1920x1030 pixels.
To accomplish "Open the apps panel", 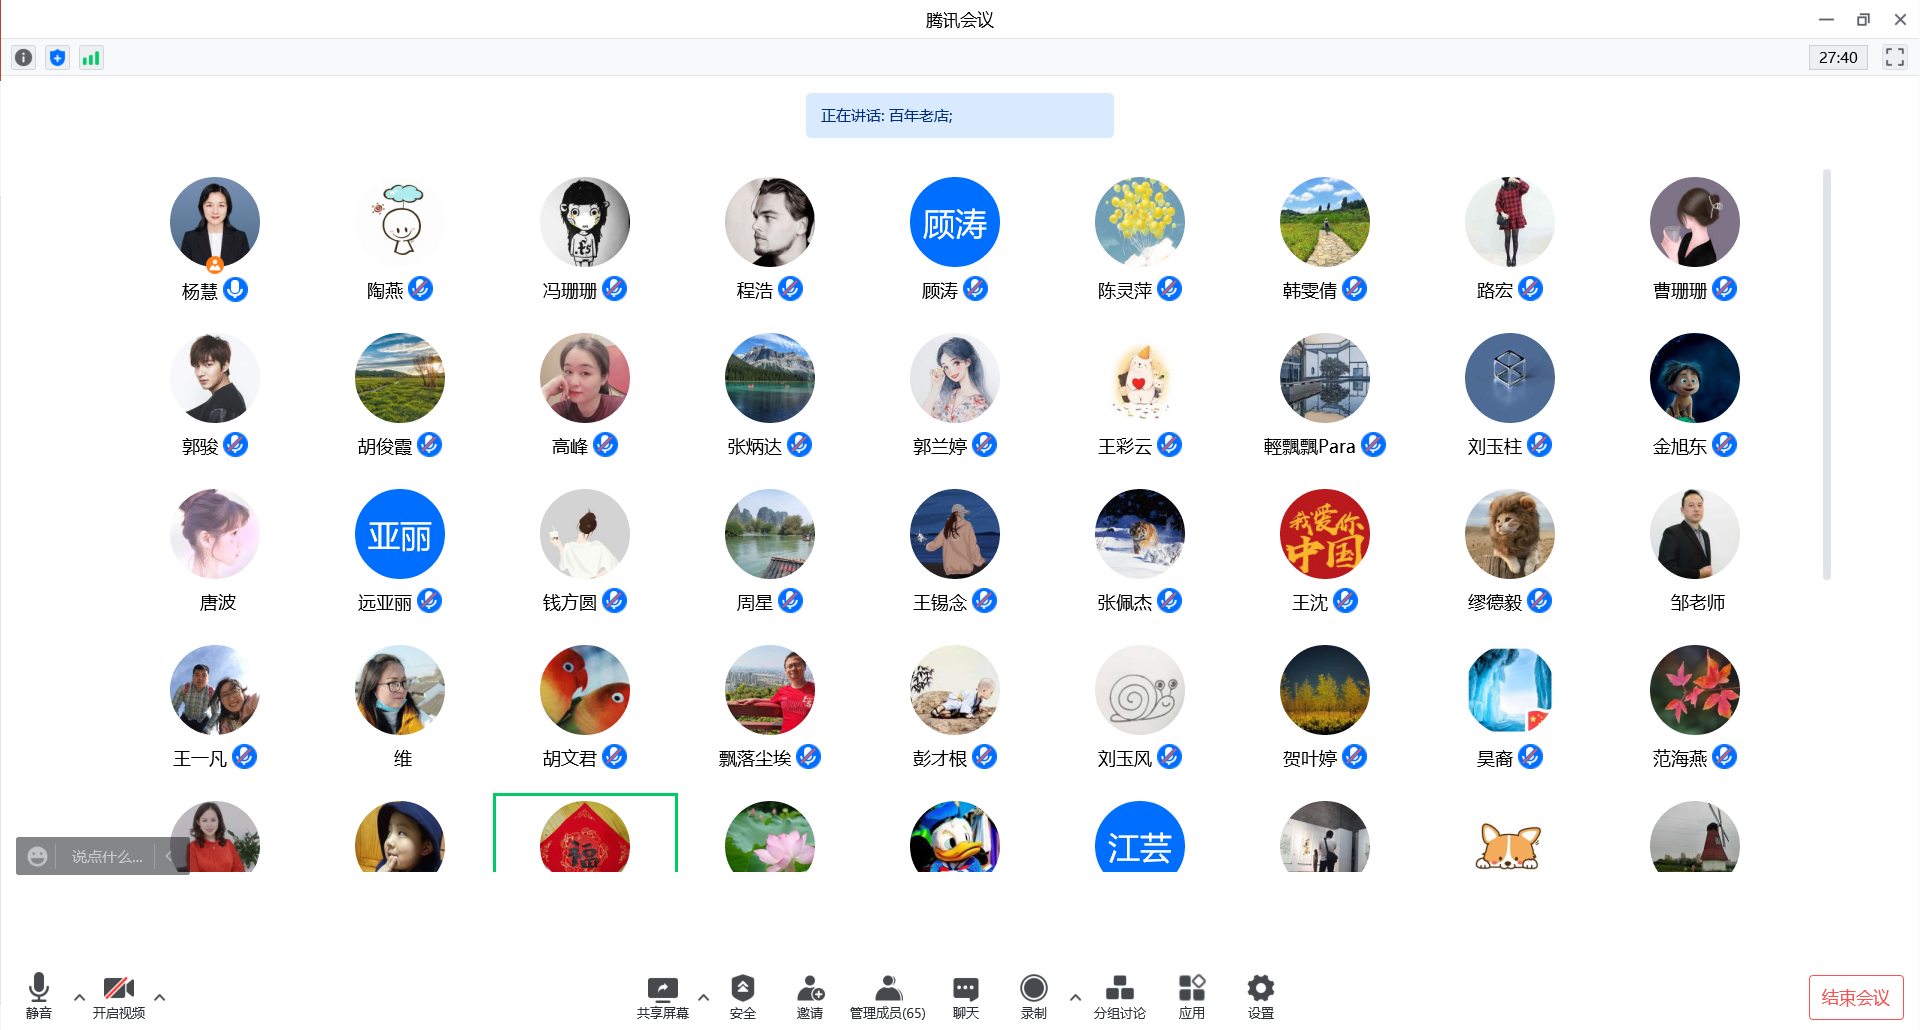I will click(1191, 996).
